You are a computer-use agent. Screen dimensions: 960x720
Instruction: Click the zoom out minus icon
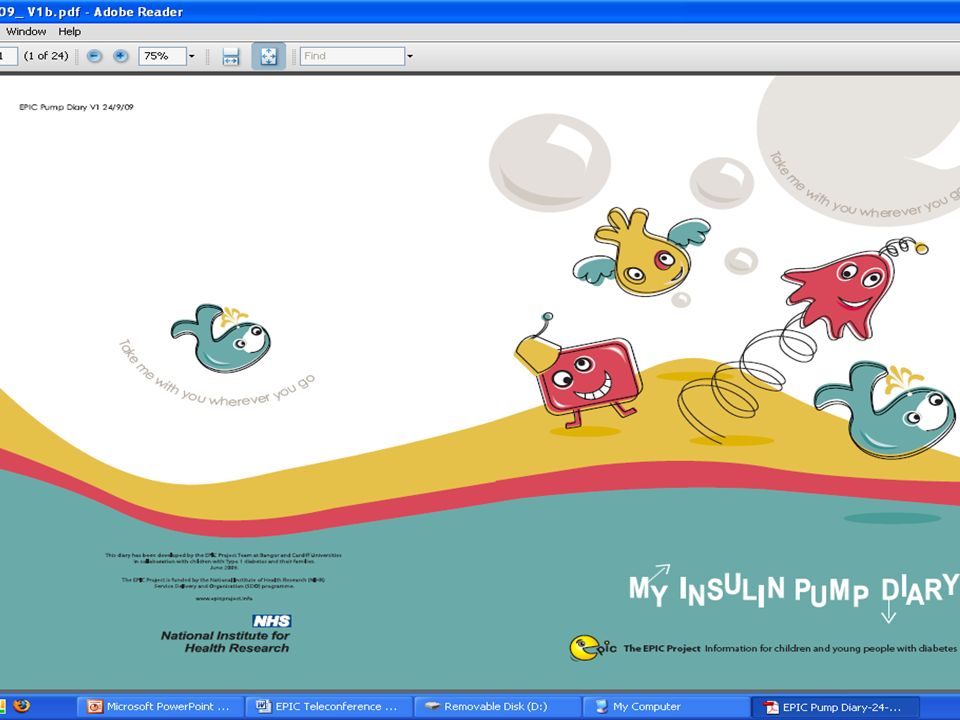coord(94,56)
